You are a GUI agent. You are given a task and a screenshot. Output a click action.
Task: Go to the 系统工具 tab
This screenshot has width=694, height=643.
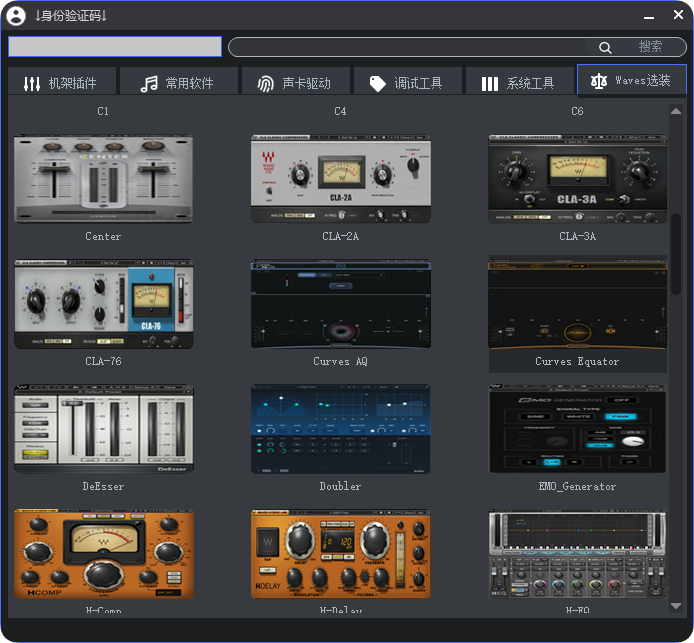(520, 81)
